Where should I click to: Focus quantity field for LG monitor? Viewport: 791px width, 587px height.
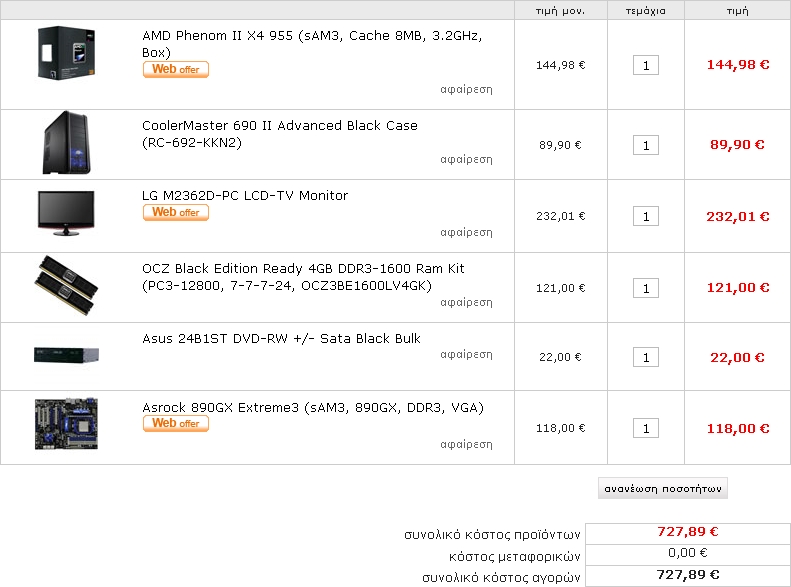646,217
